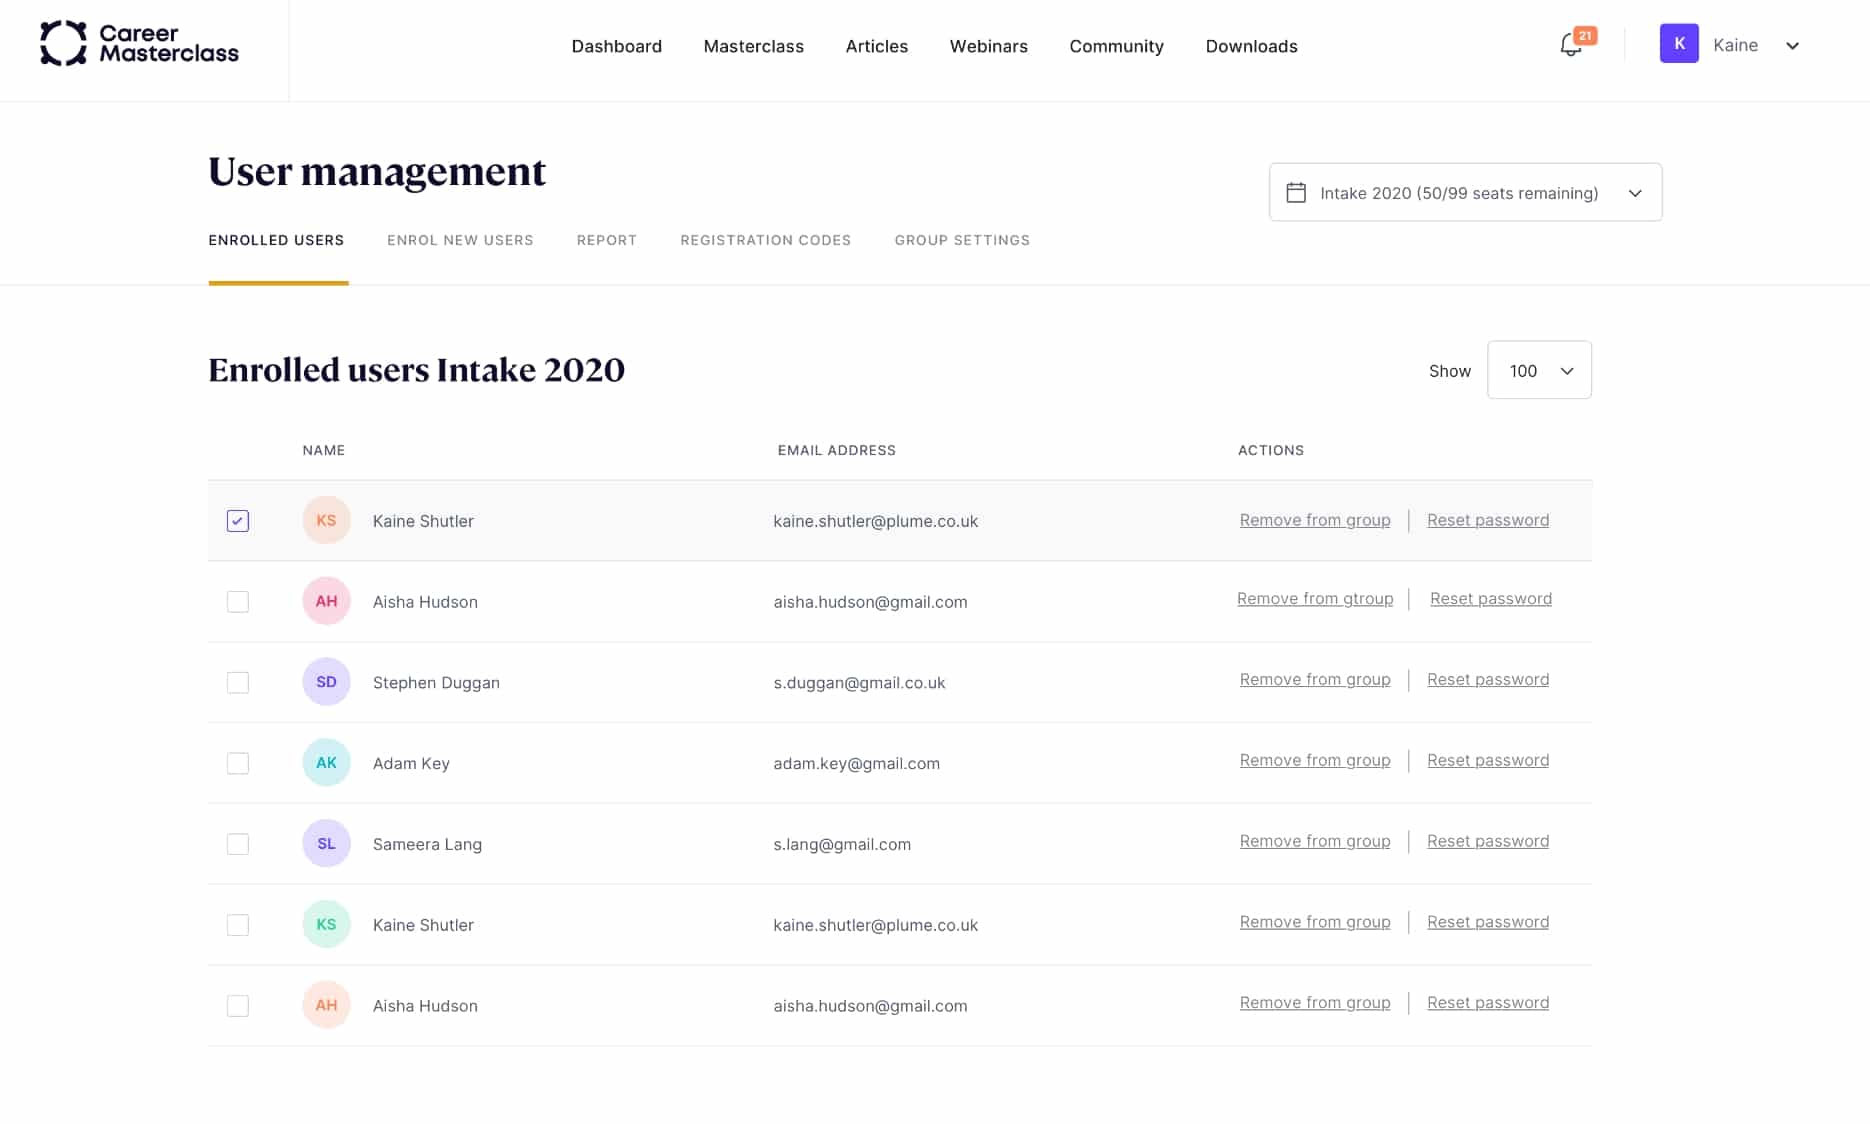Click the purple K profile avatar

tap(1678, 44)
